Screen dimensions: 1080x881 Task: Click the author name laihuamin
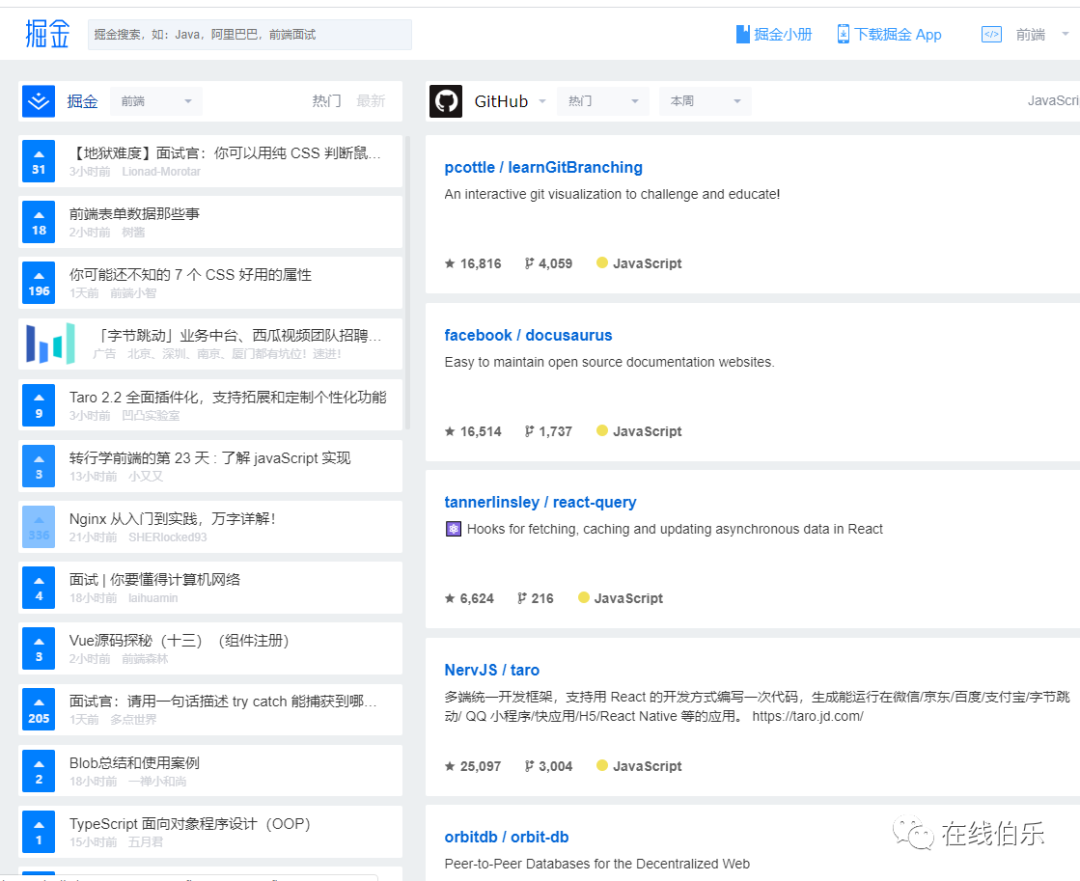(x=153, y=598)
